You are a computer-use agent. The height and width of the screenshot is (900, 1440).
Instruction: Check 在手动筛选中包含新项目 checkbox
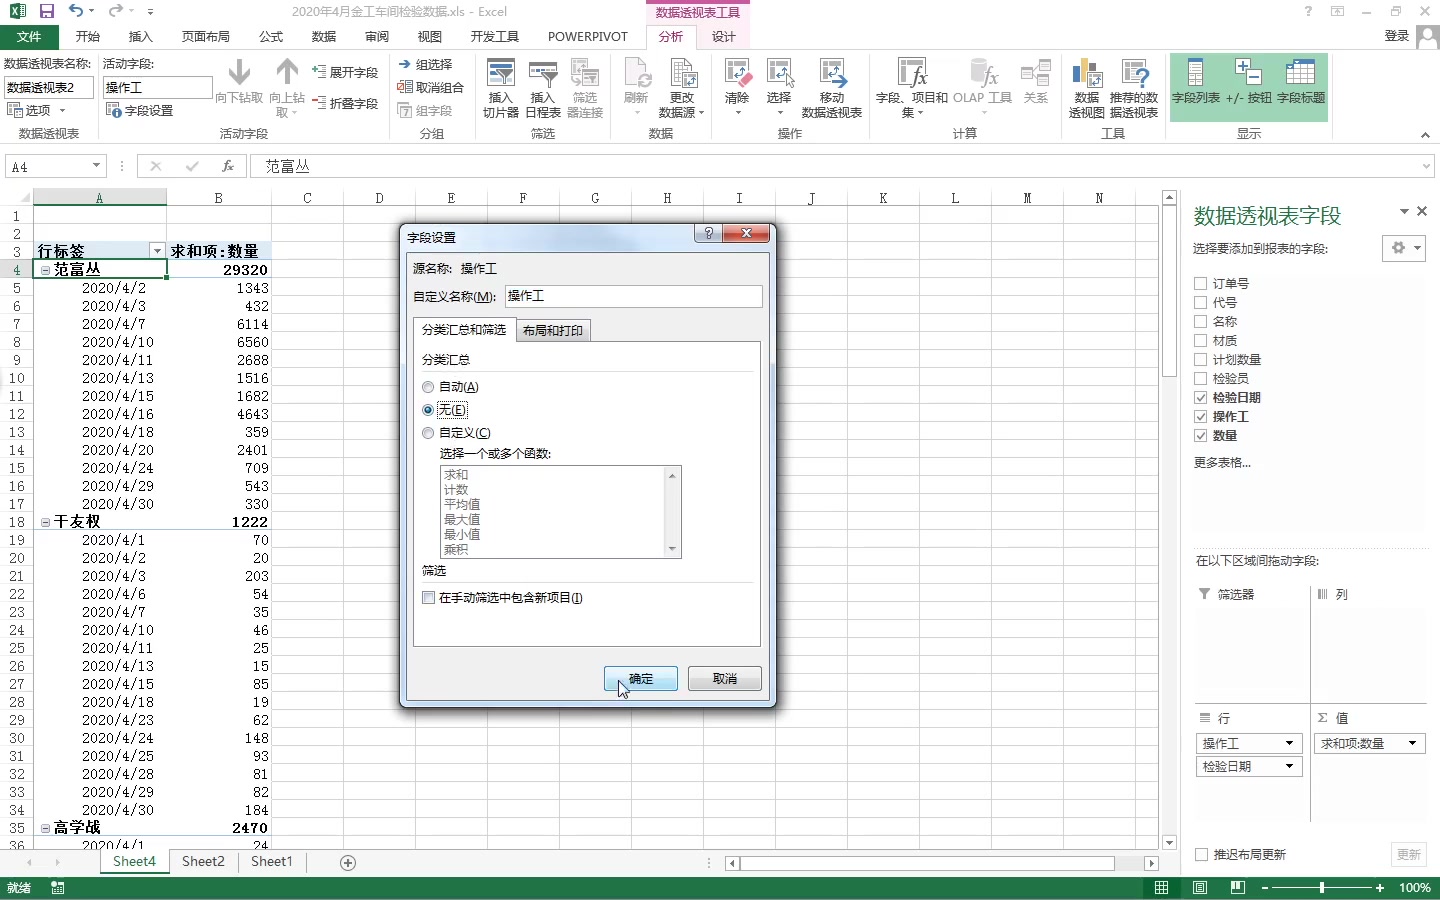point(428,598)
